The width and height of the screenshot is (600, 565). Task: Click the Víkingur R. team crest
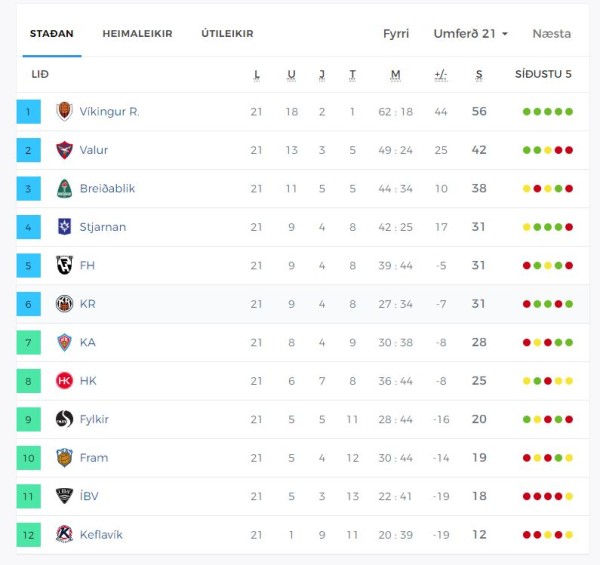tap(64, 111)
